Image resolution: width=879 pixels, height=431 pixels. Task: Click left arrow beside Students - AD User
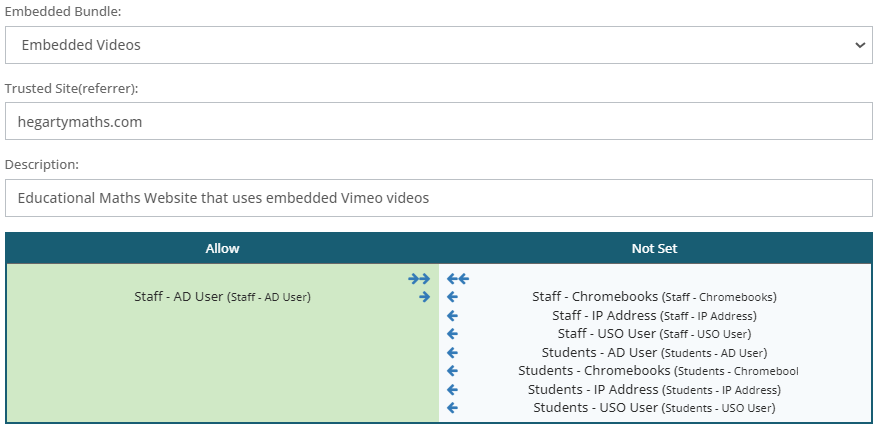point(452,352)
